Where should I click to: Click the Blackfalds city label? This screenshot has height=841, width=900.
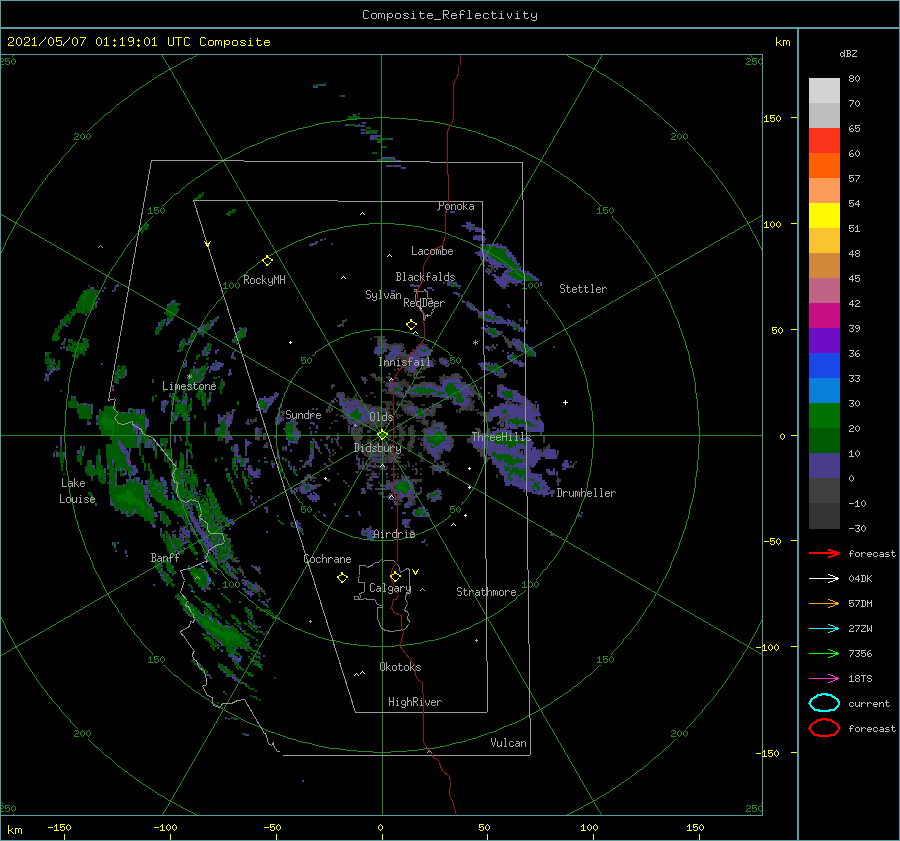pyautogui.click(x=425, y=277)
